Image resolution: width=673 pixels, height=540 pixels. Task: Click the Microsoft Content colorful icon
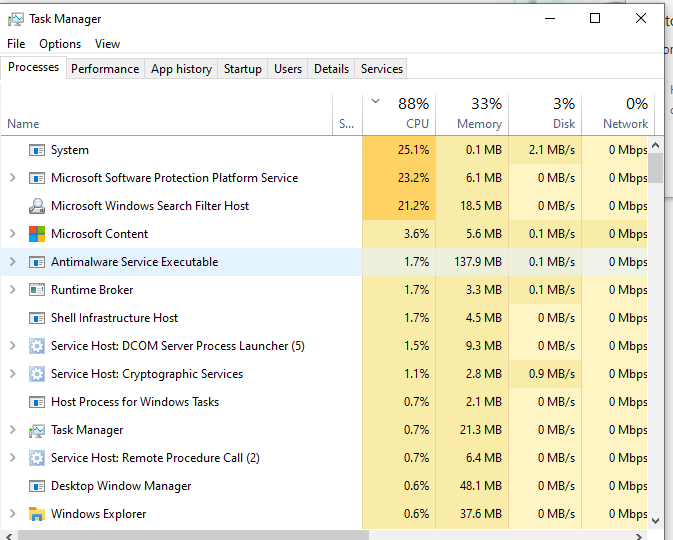click(x=37, y=234)
